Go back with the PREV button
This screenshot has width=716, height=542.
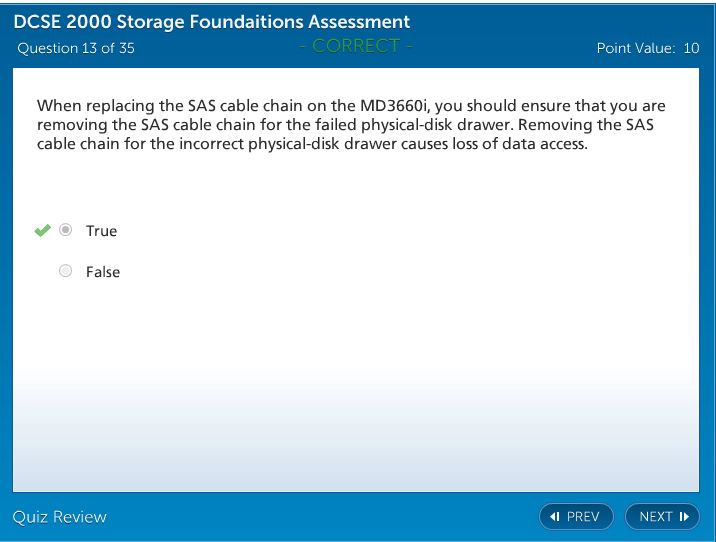pyautogui.click(x=576, y=517)
